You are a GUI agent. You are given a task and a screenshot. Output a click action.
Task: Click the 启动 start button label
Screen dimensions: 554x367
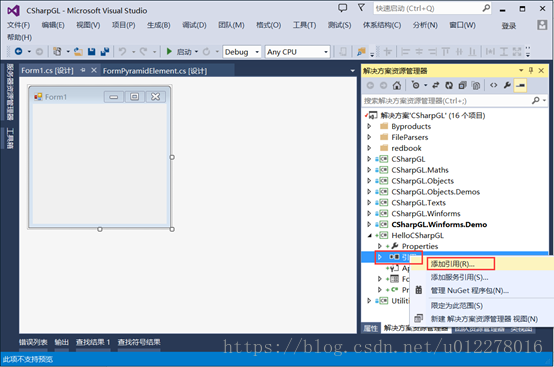click(184, 52)
